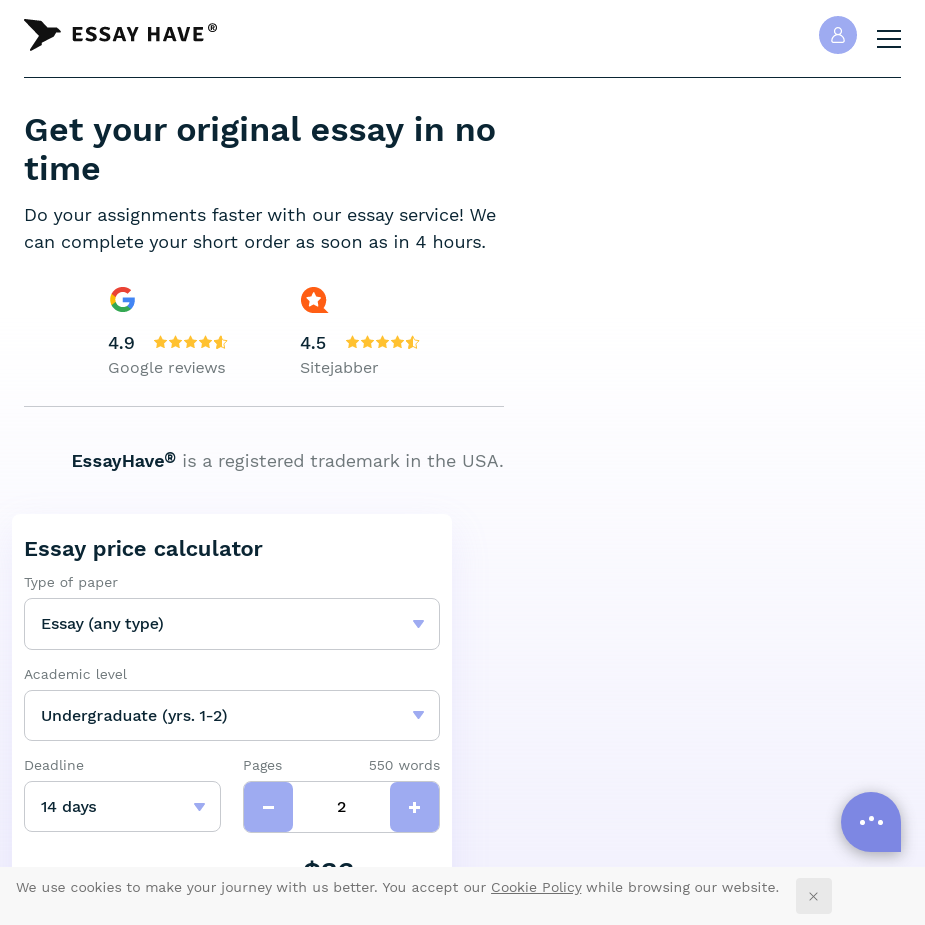925x925 pixels.
Task: Click the Sitejabber star rating
Action: click(x=382, y=342)
